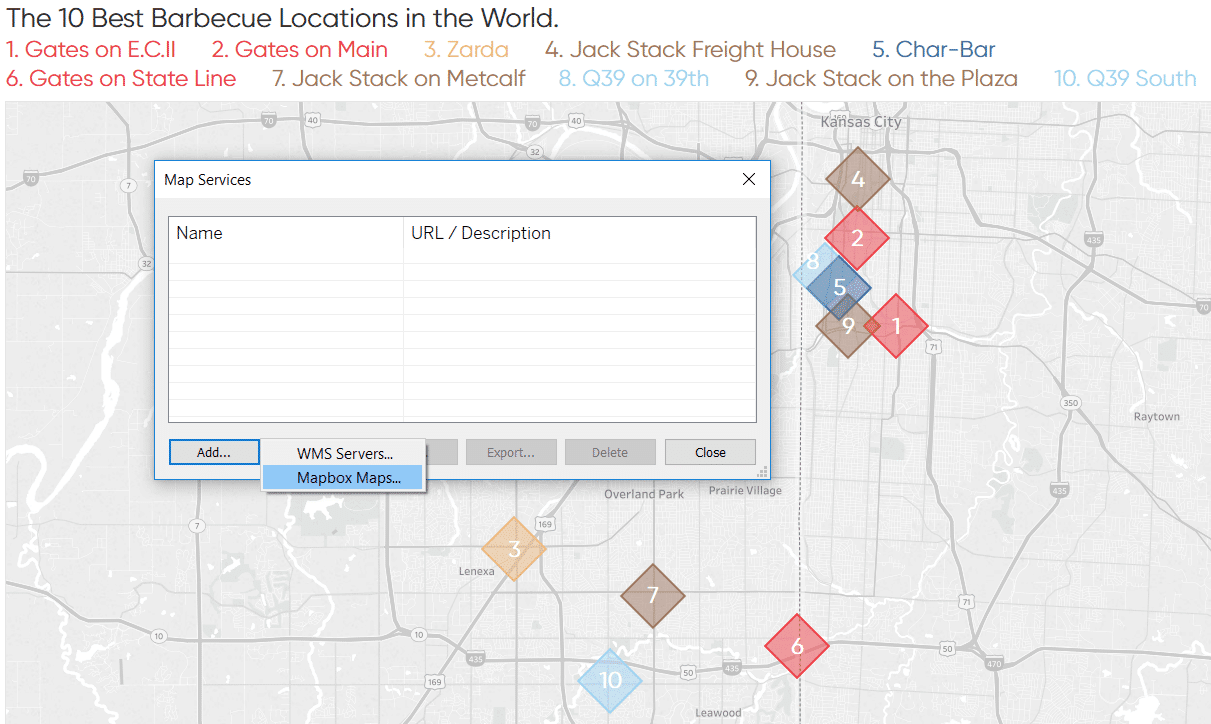This screenshot has width=1211, height=724.
Task: Select Gates on Main in the legend
Action: tap(300, 49)
